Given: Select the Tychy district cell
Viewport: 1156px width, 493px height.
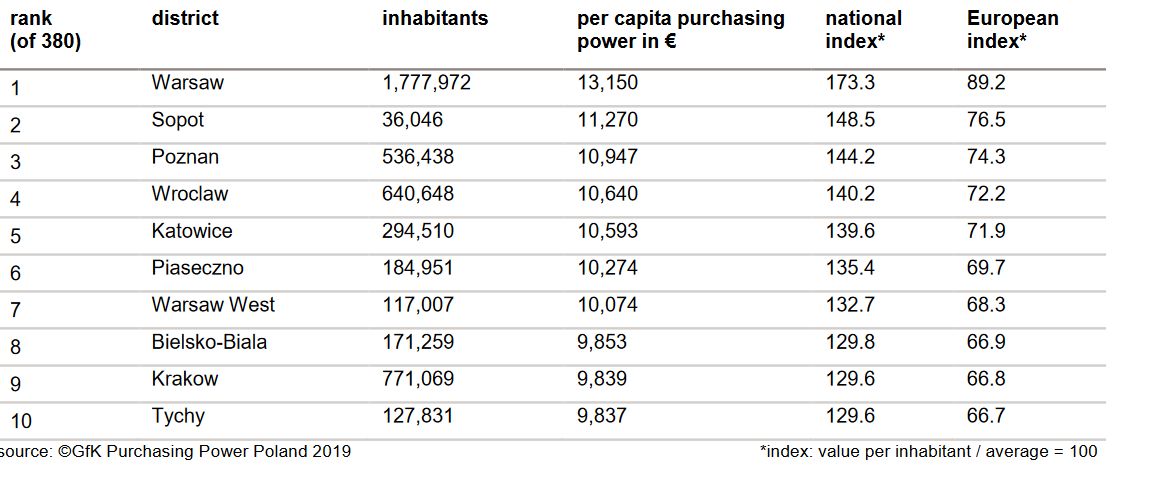Looking at the screenshot, I should (x=178, y=416).
